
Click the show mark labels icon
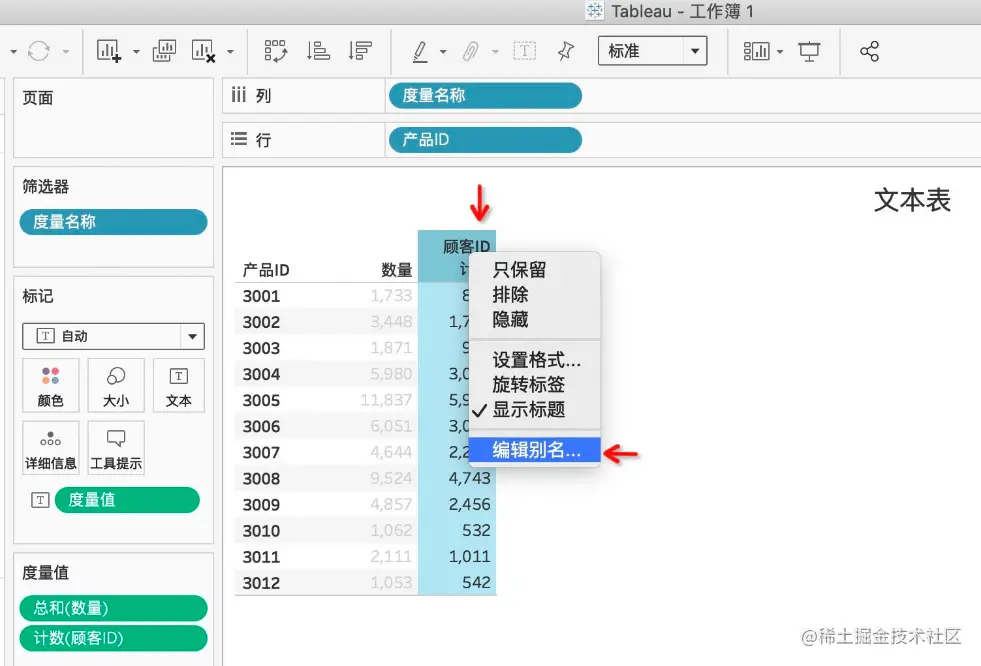(x=524, y=51)
